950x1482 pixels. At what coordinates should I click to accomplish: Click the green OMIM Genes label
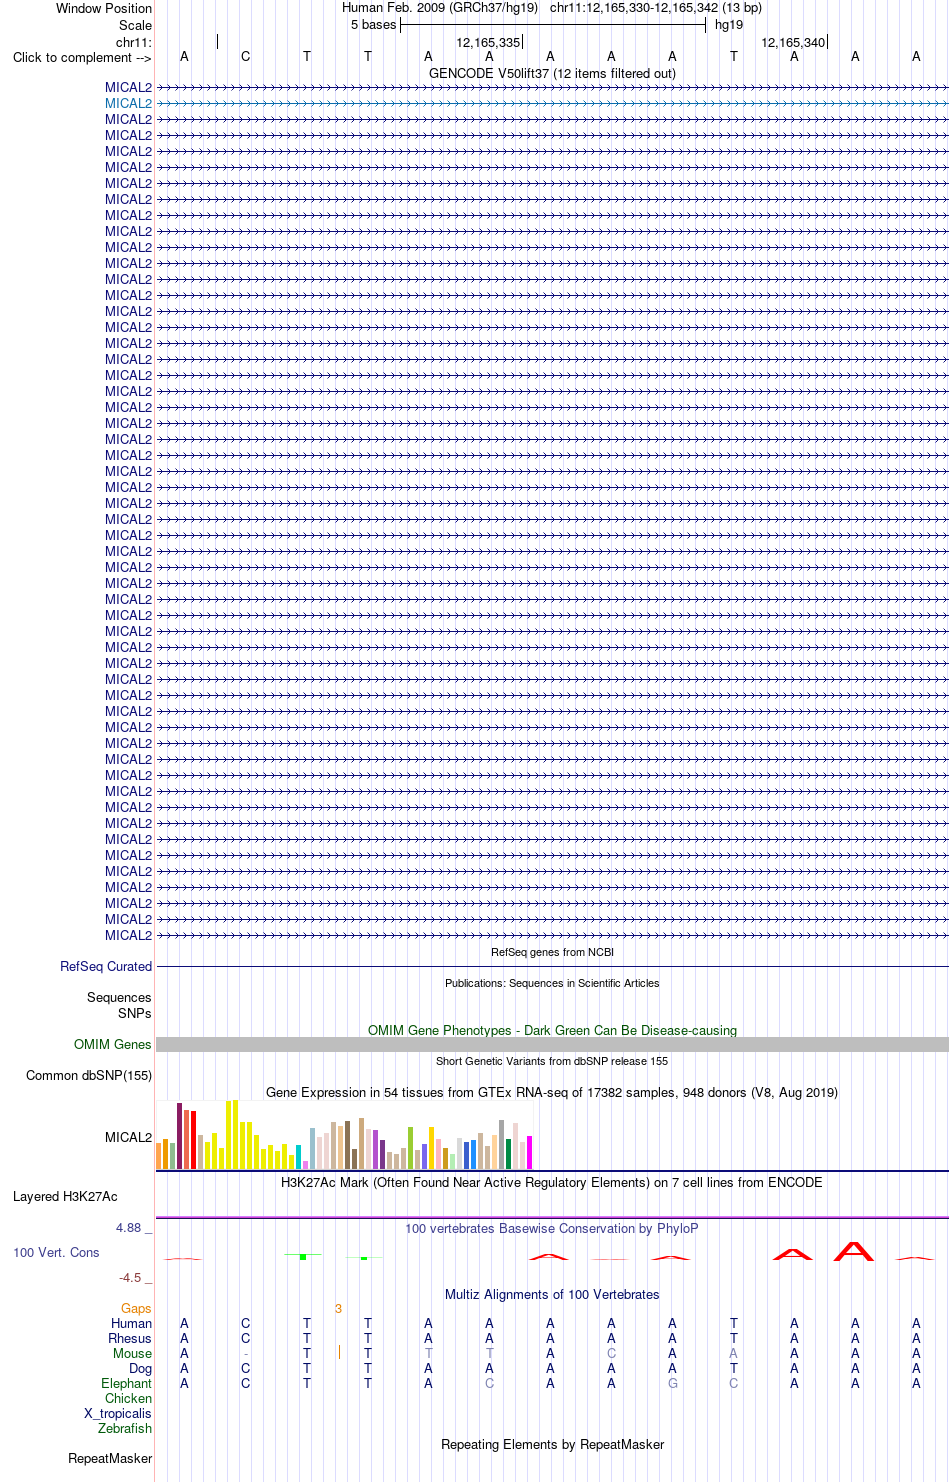pos(113,1044)
